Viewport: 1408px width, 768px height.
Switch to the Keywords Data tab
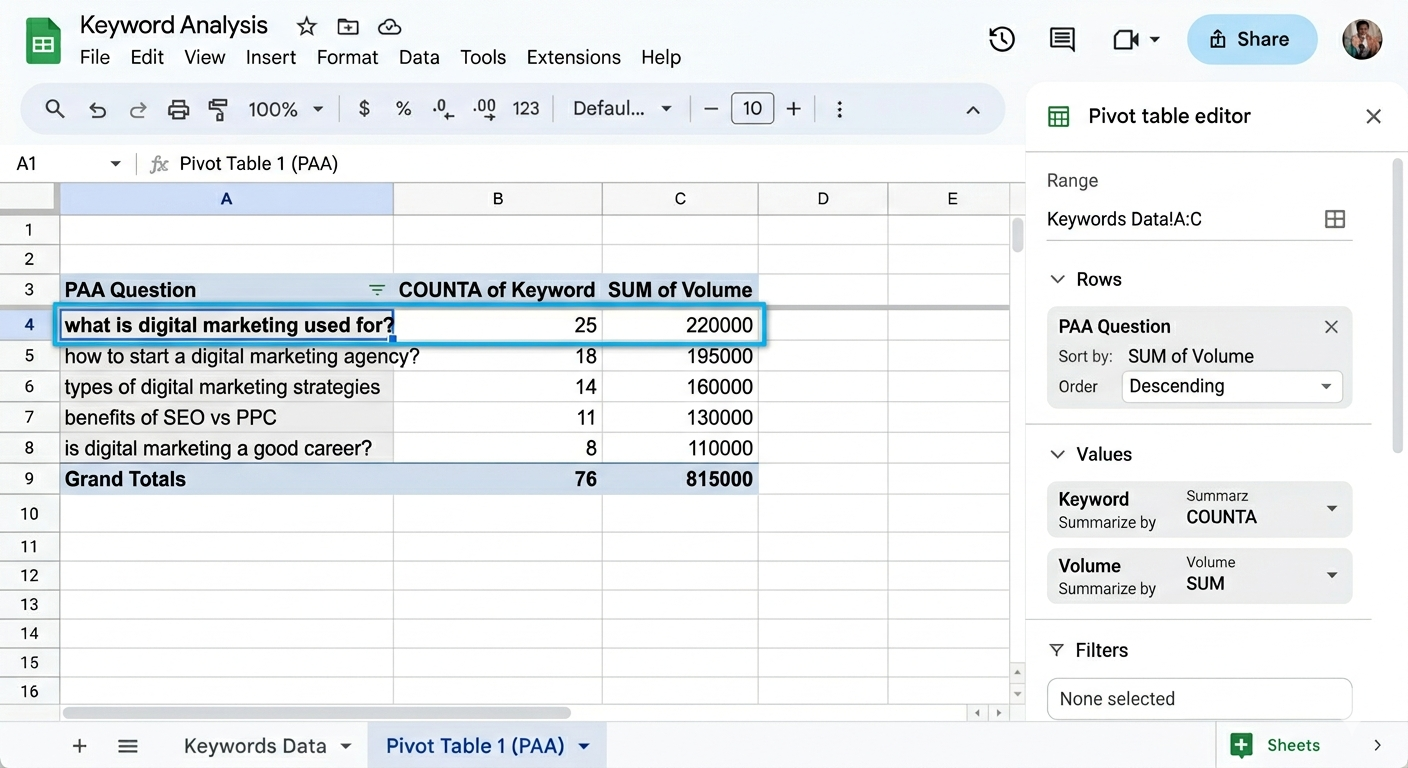tap(254, 745)
